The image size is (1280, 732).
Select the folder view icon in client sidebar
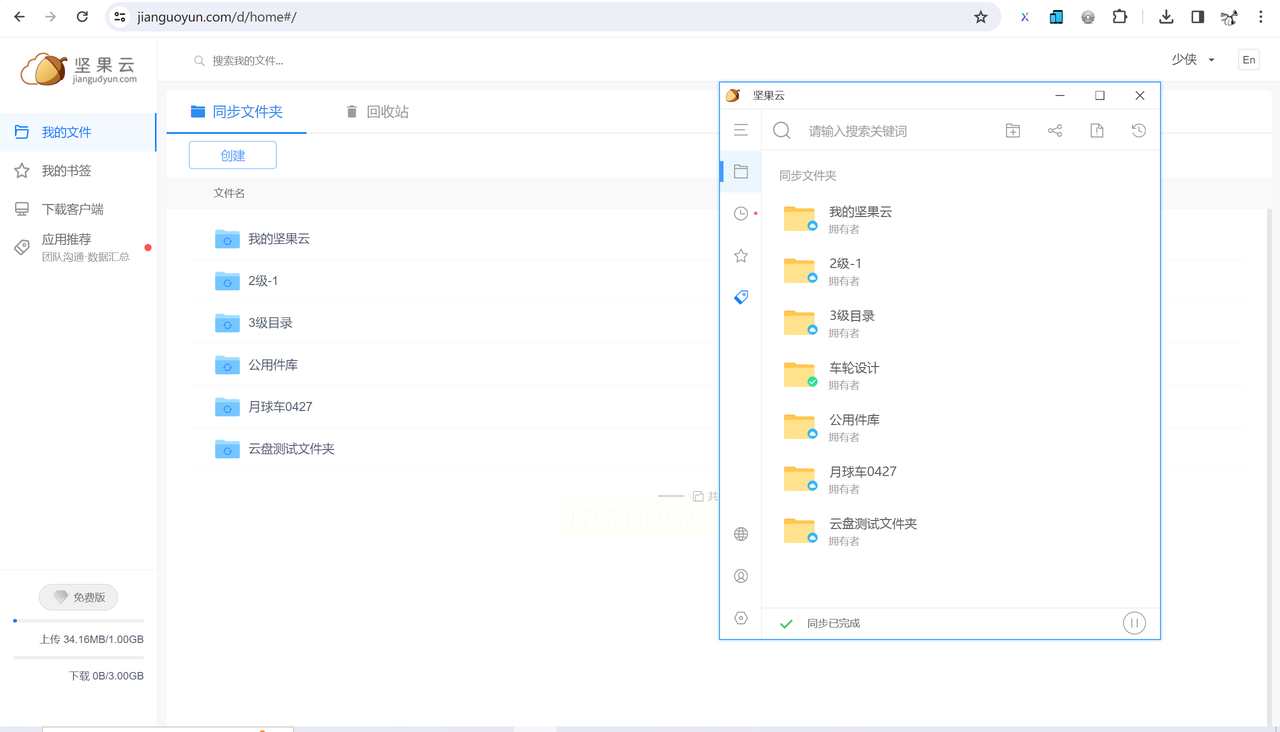point(741,172)
